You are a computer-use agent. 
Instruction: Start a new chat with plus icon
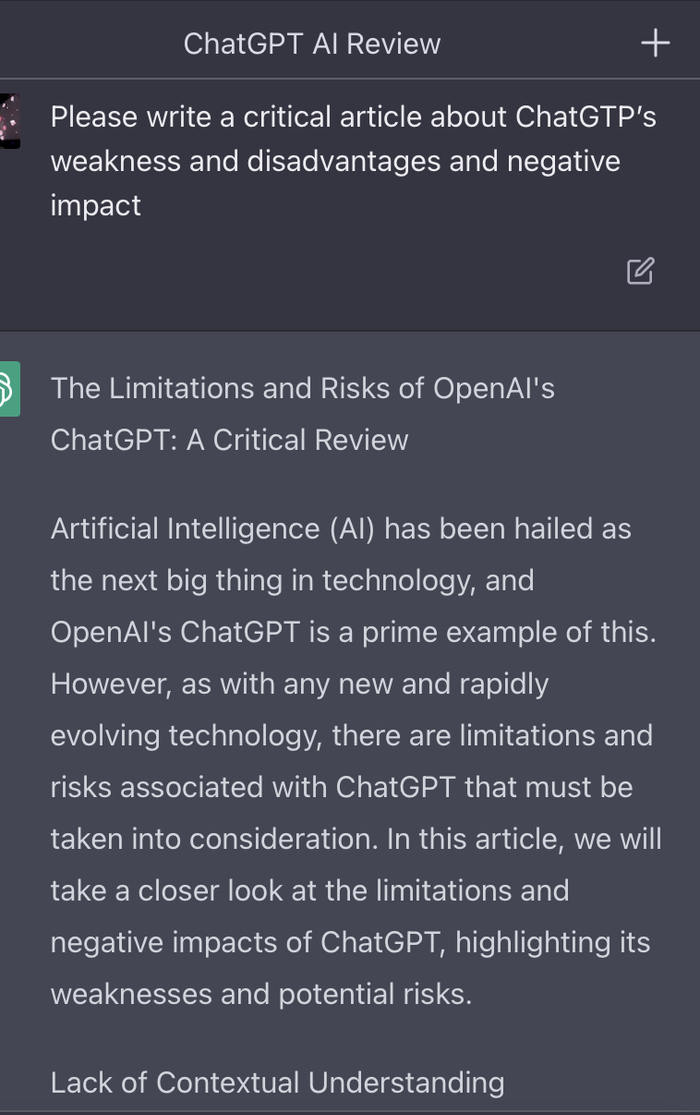[x=655, y=43]
